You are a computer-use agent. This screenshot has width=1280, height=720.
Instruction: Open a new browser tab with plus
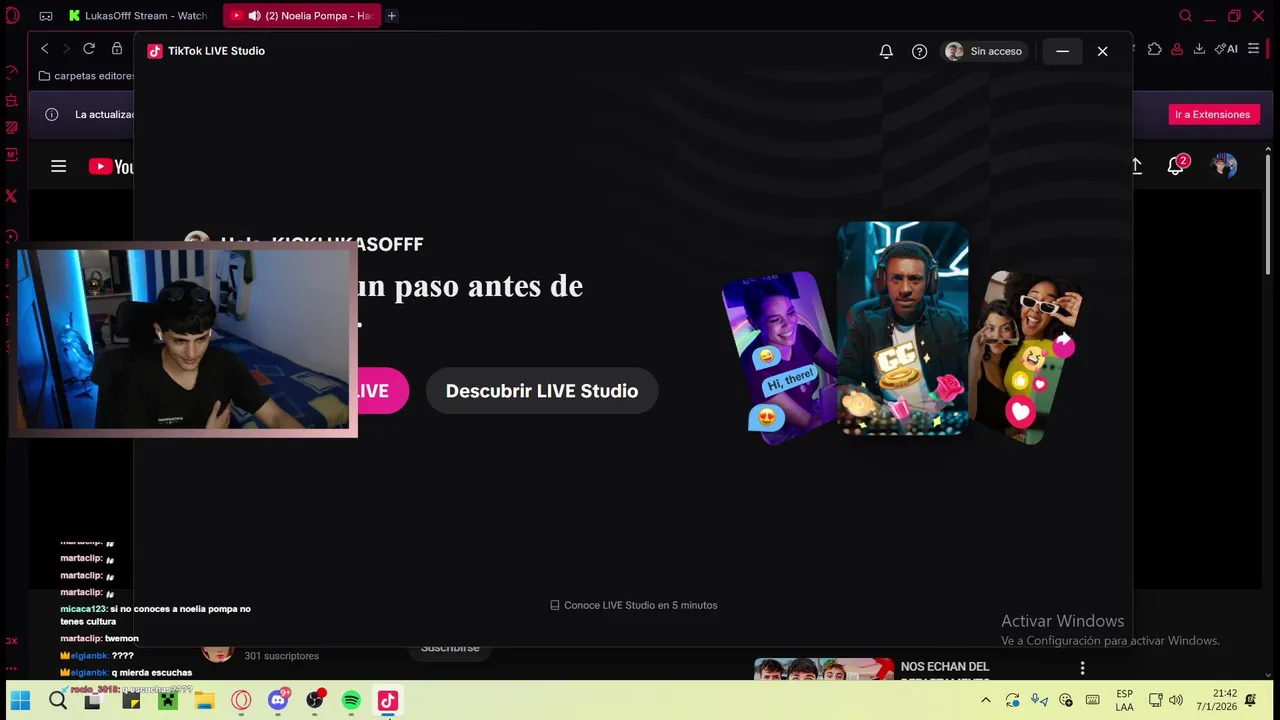click(392, 16)
